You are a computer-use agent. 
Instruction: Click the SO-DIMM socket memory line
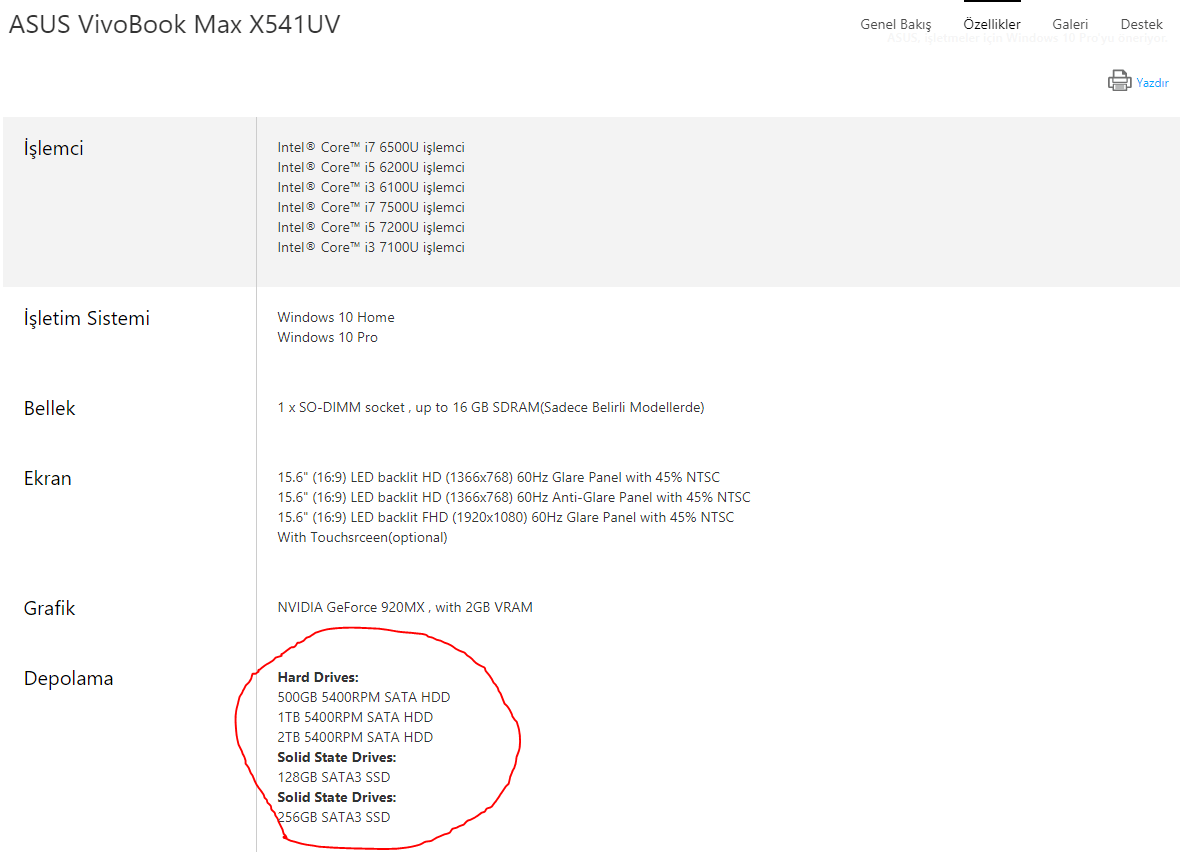[x=490, y=407]
